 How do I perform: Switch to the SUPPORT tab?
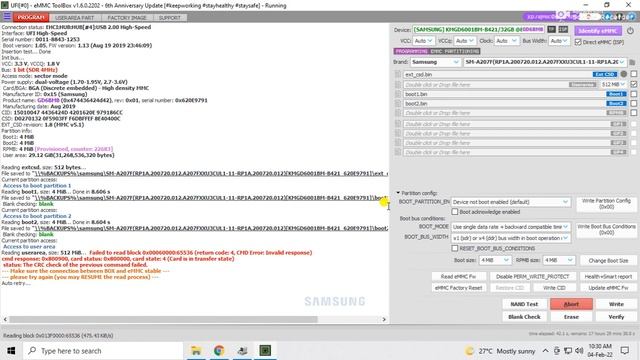tap(169, 18)
